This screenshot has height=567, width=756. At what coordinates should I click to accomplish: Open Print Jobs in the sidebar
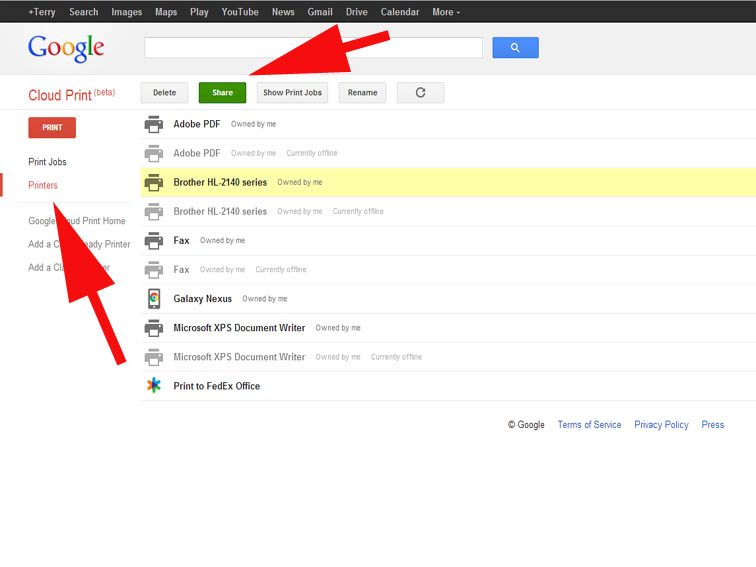coord(47,162)
